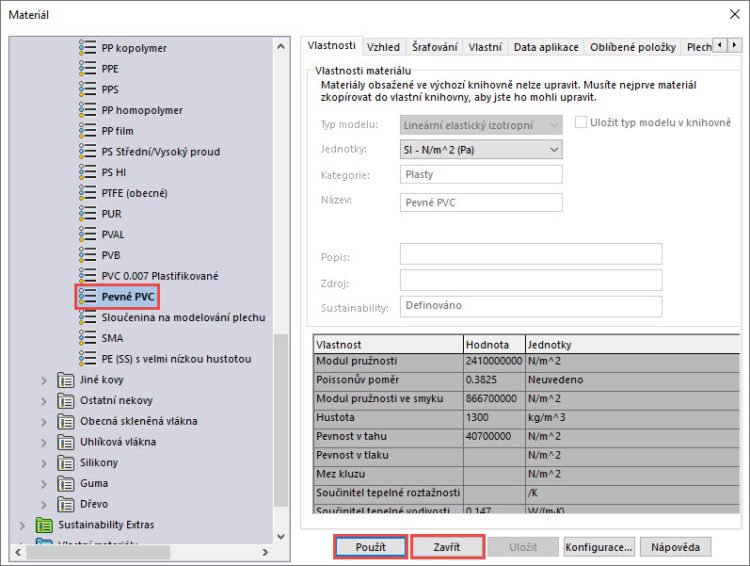Click the material icon beside PP kopolymer
The height and width of the screenshot is (566, 750).
tap(87, 48)
